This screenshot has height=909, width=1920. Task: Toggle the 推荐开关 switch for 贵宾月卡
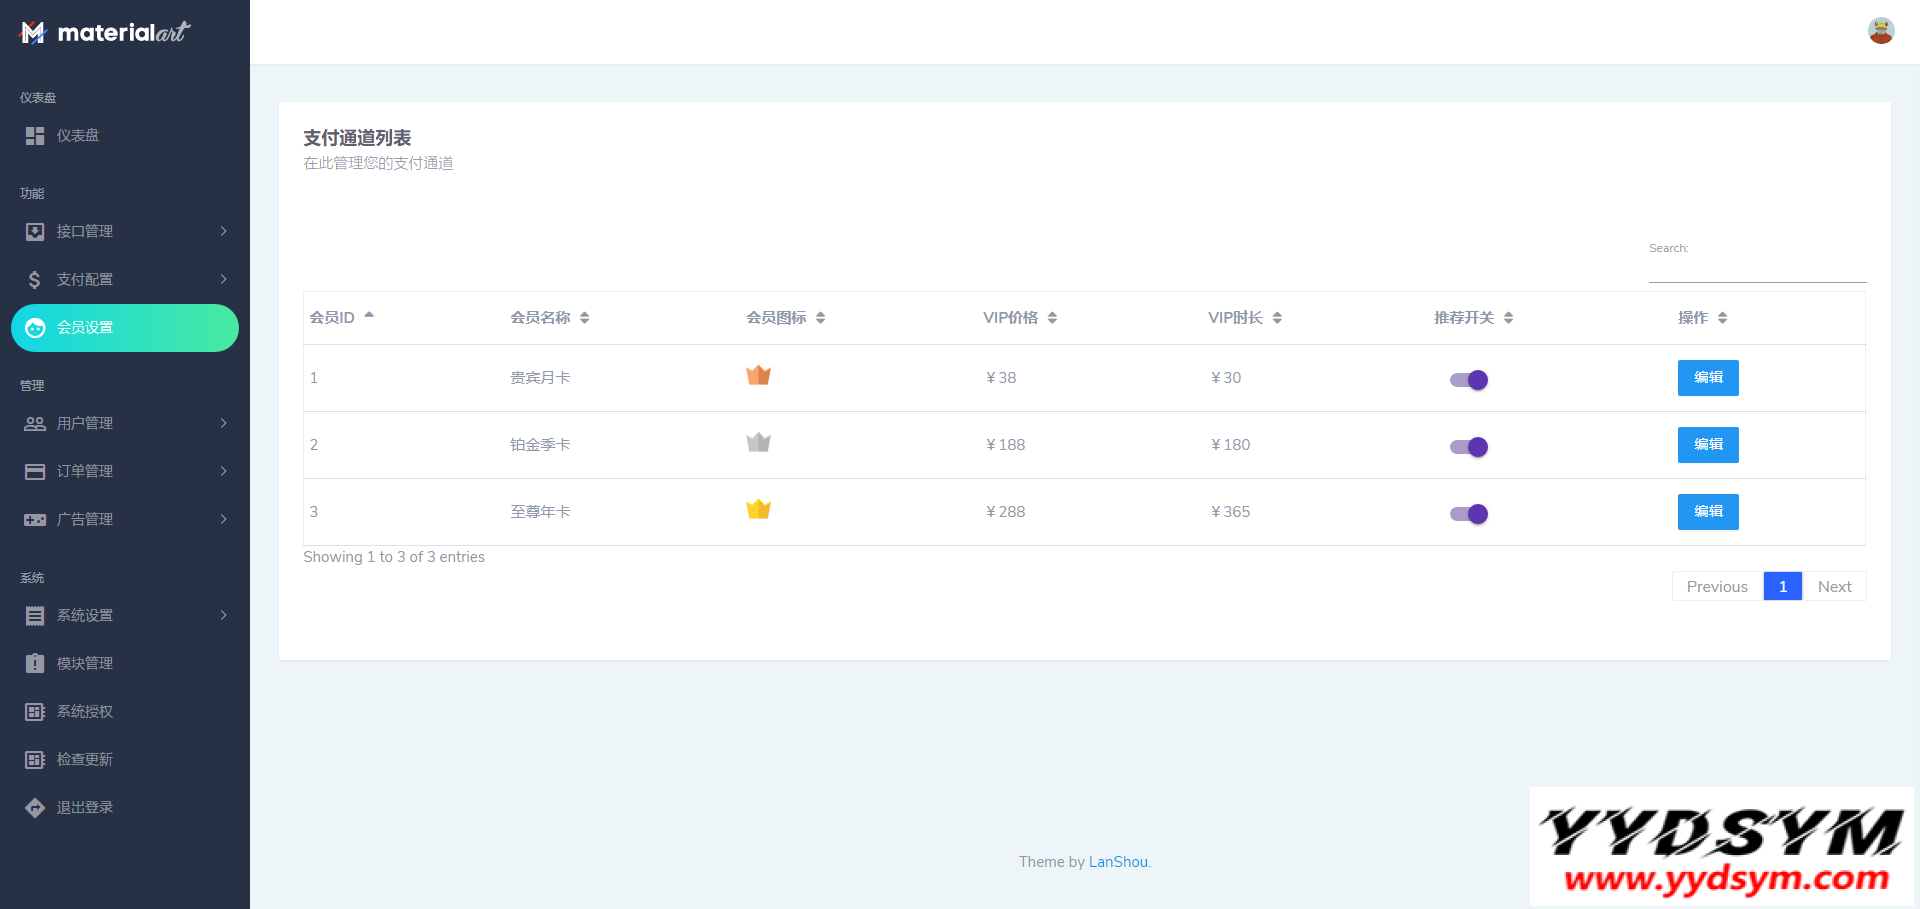click(x=1469, y=380)
